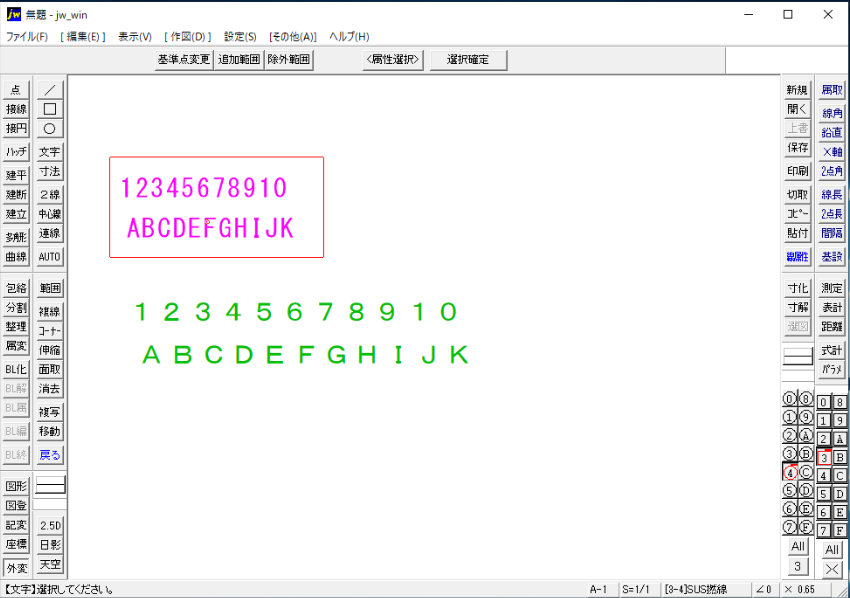850x598 pixels.
Task: Click the <属性選択> button
Action: (393, 60)
